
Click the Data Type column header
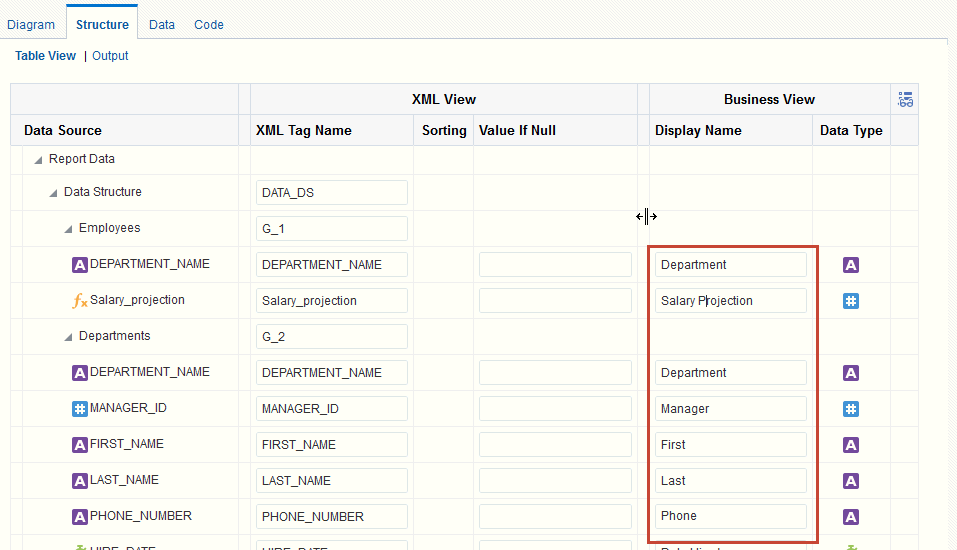pos(851,130)
